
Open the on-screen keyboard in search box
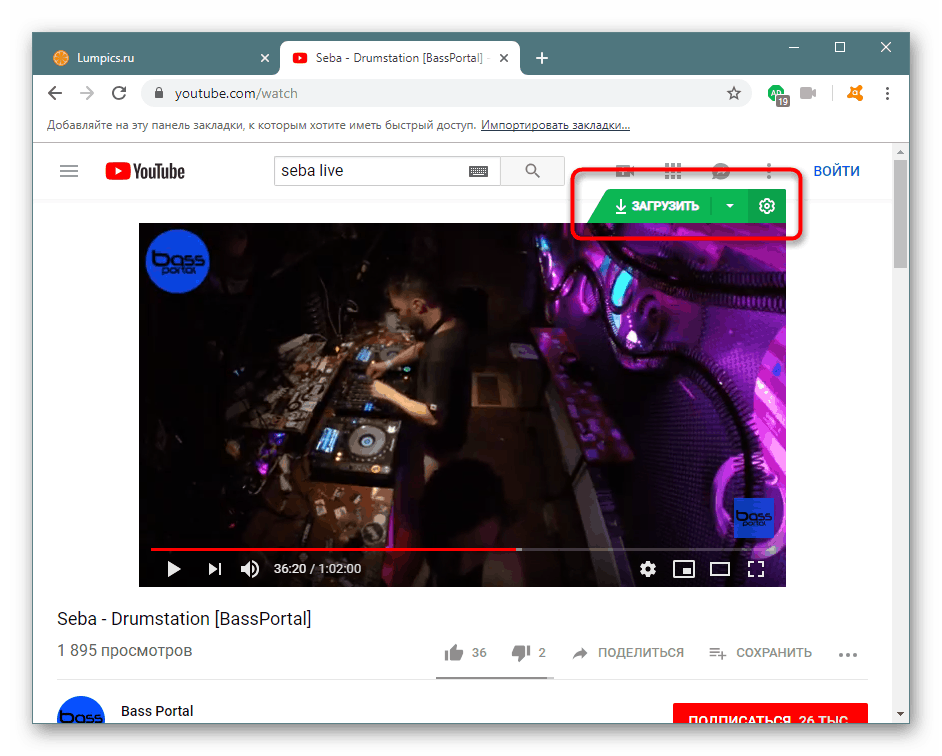click(478, 171)
